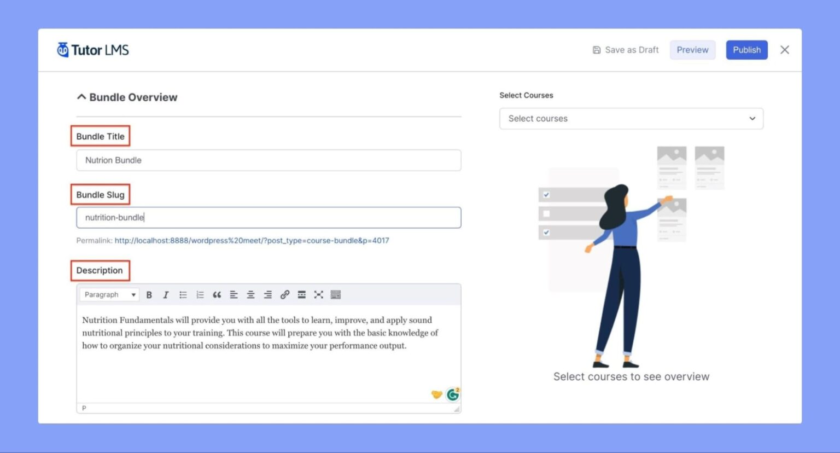Open the Select courses dropdown
This screenshot has height=453, width=840.
[631, 119]
